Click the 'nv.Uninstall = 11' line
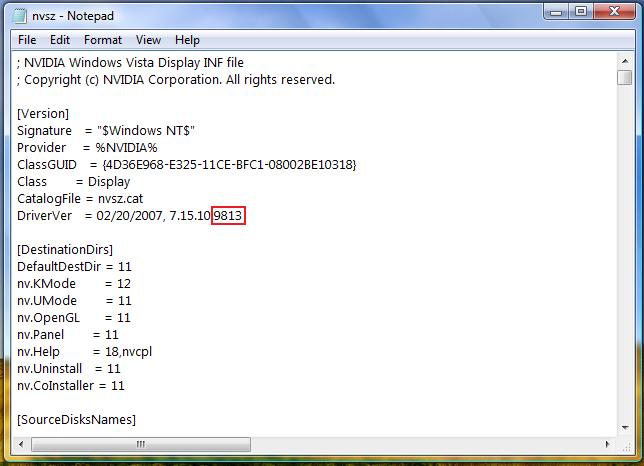This screenshot has width=644, height=466. click(x=69, y=369)
